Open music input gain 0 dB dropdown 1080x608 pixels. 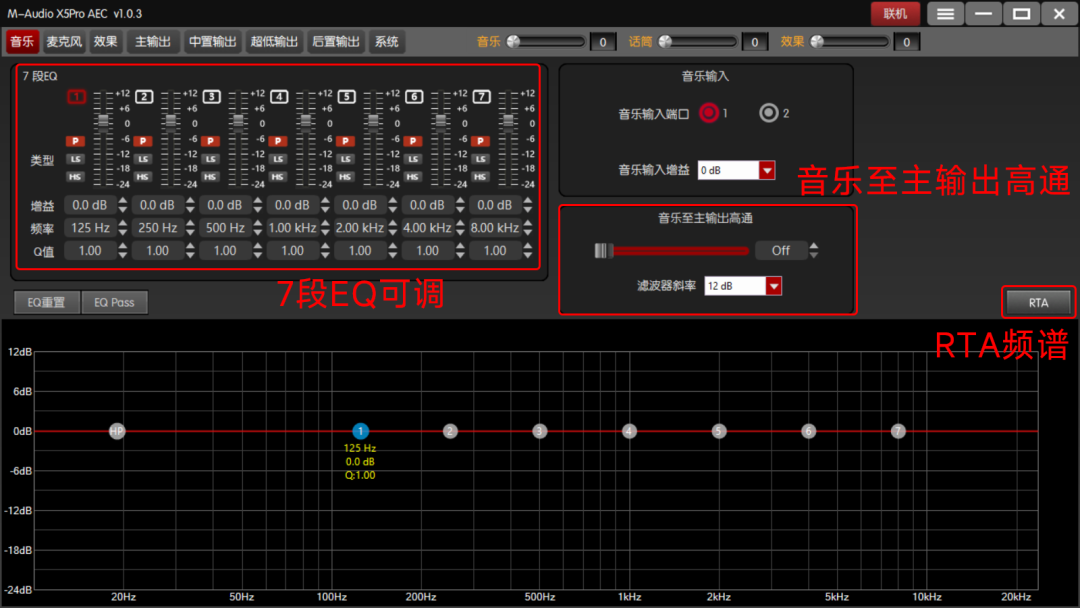(x=767, y=170)
